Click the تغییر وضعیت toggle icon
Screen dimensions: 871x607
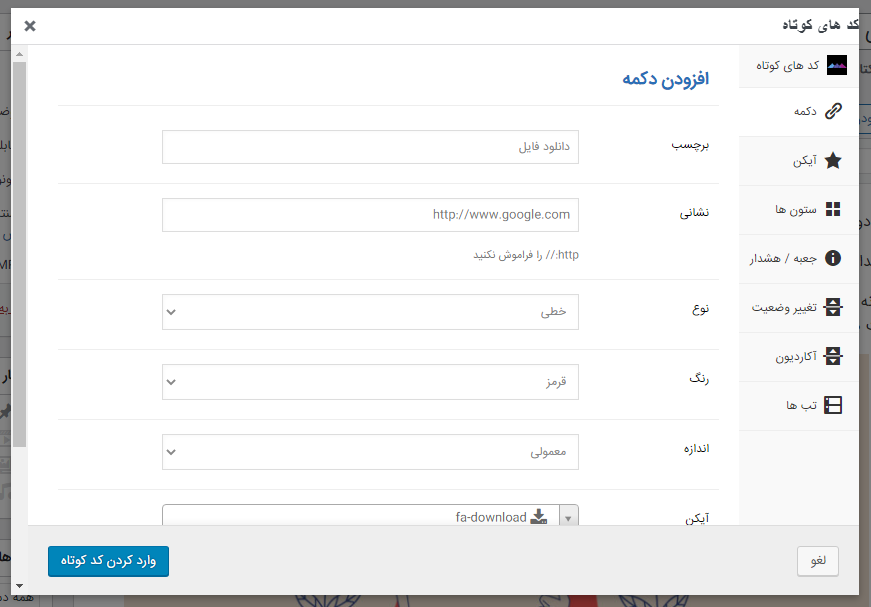click(832, 307)
